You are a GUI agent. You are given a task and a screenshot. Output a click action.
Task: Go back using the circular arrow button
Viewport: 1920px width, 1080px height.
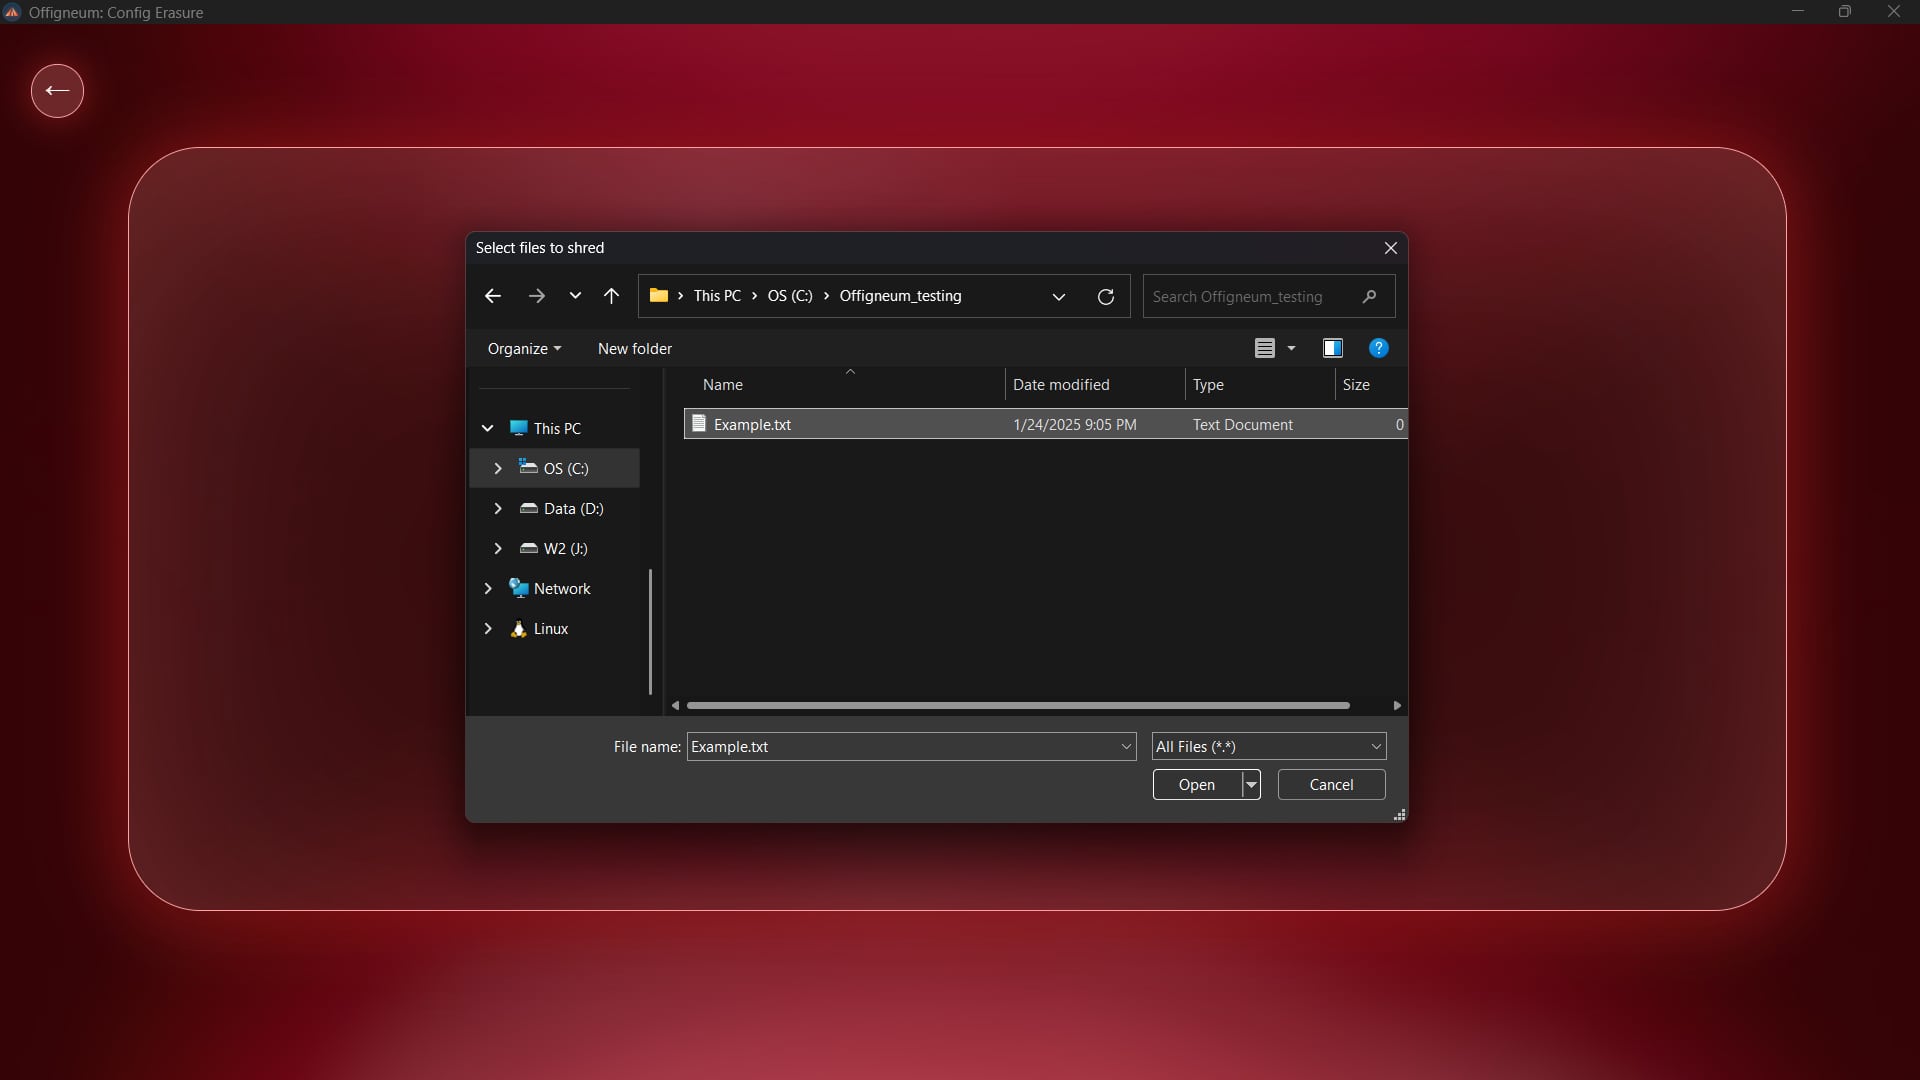[x=57, y=91]
